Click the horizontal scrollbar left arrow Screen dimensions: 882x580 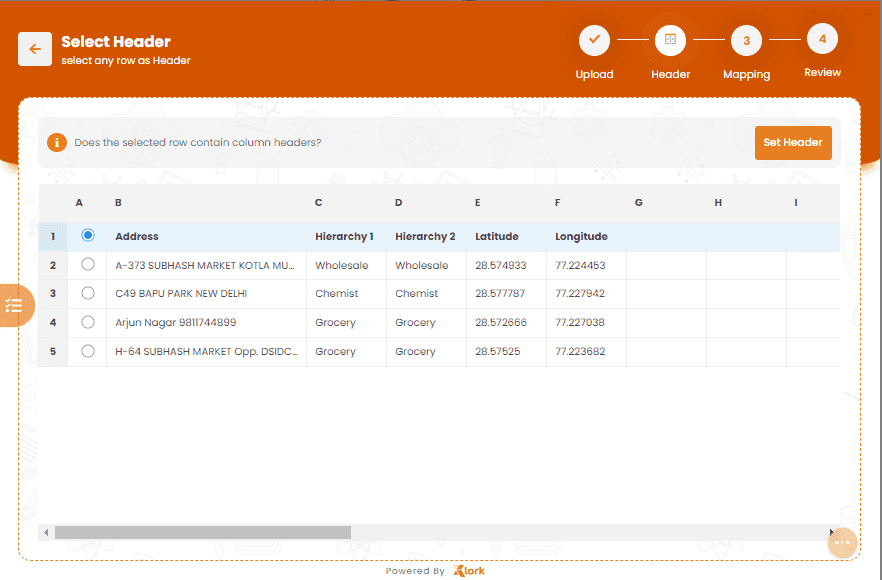(x=44, y=532)
